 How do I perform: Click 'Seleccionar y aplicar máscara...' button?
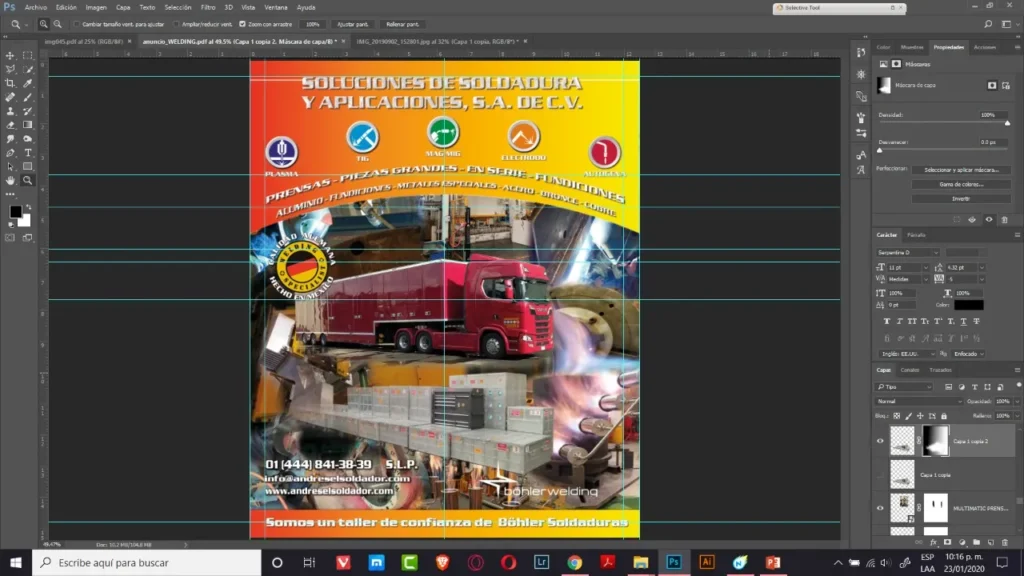961,170
